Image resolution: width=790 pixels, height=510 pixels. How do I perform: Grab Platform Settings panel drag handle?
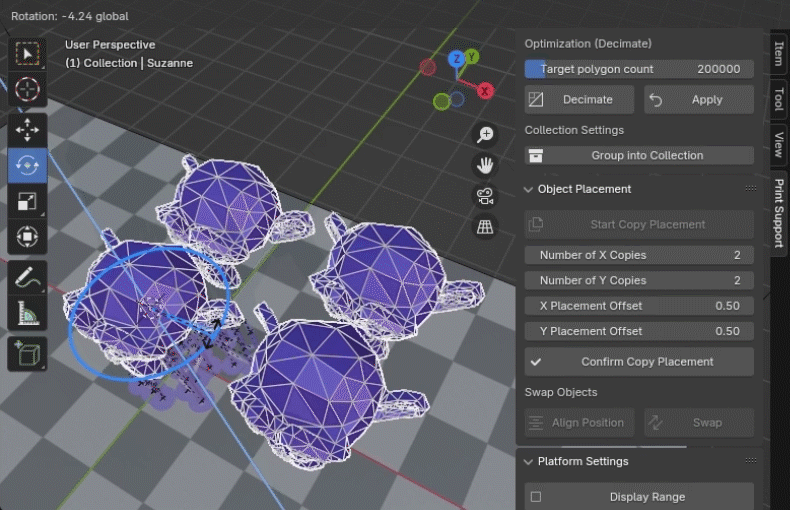point(751,461)
